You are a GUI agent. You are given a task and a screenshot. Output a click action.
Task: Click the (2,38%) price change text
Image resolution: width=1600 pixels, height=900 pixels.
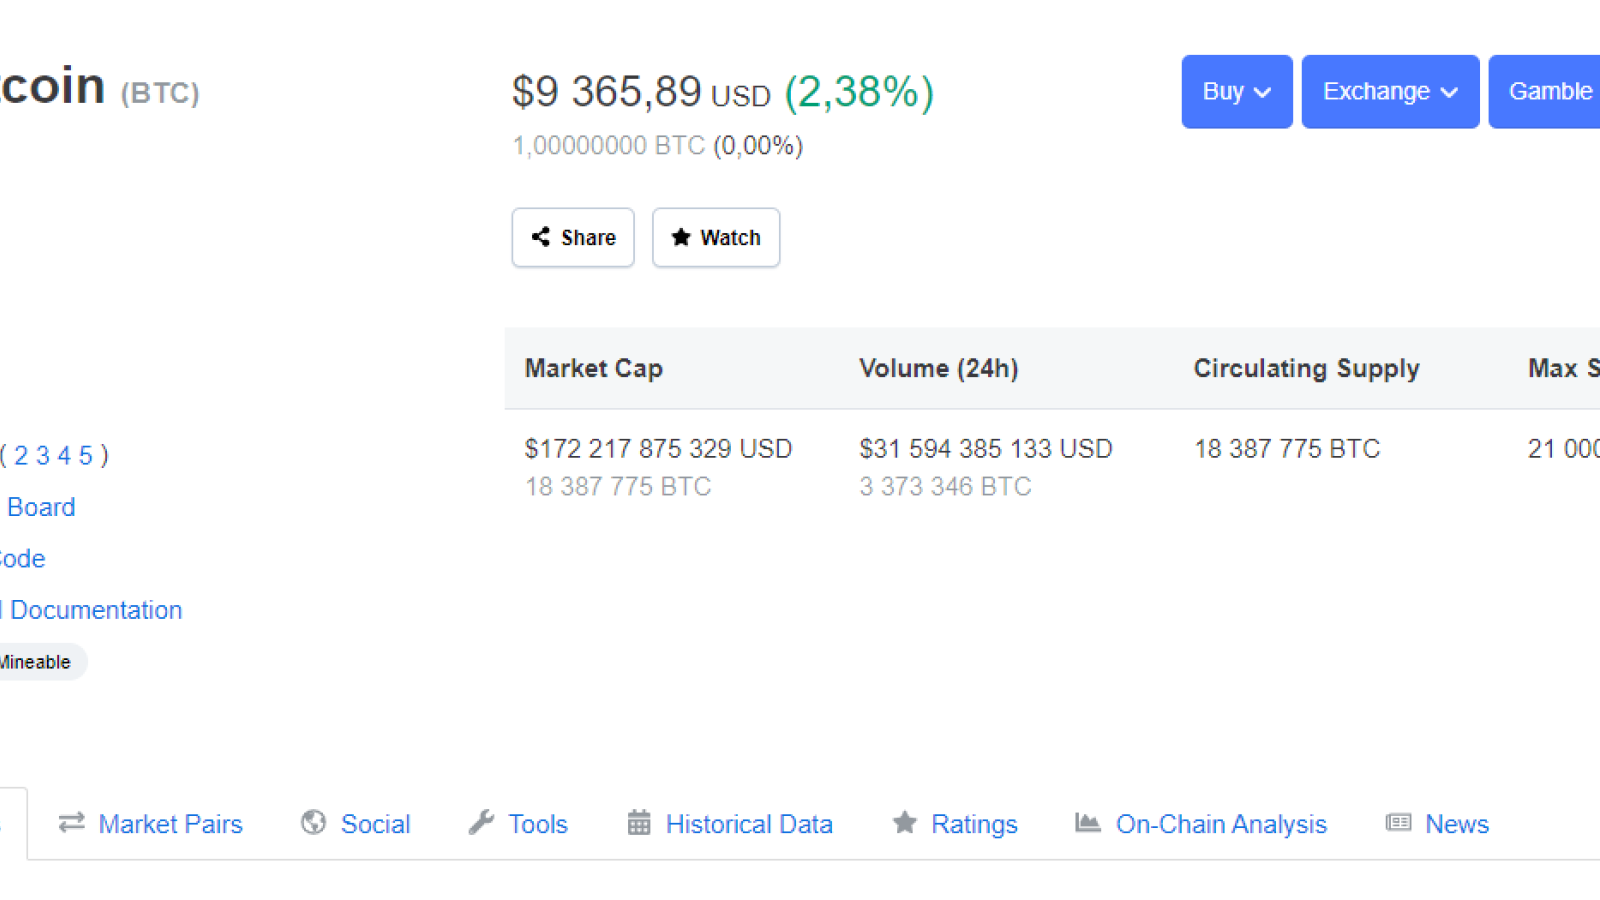click(x=859, y=92)
